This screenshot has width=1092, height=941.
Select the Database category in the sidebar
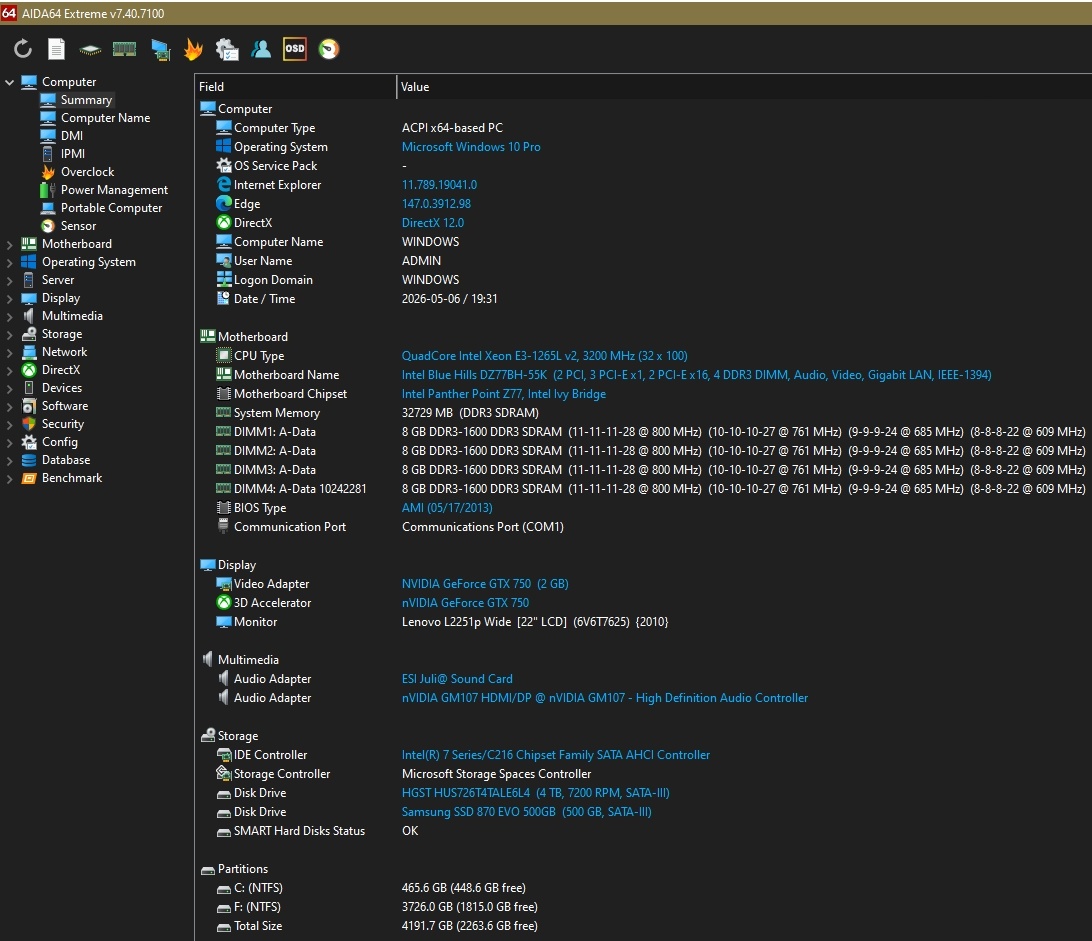[65, 460]
